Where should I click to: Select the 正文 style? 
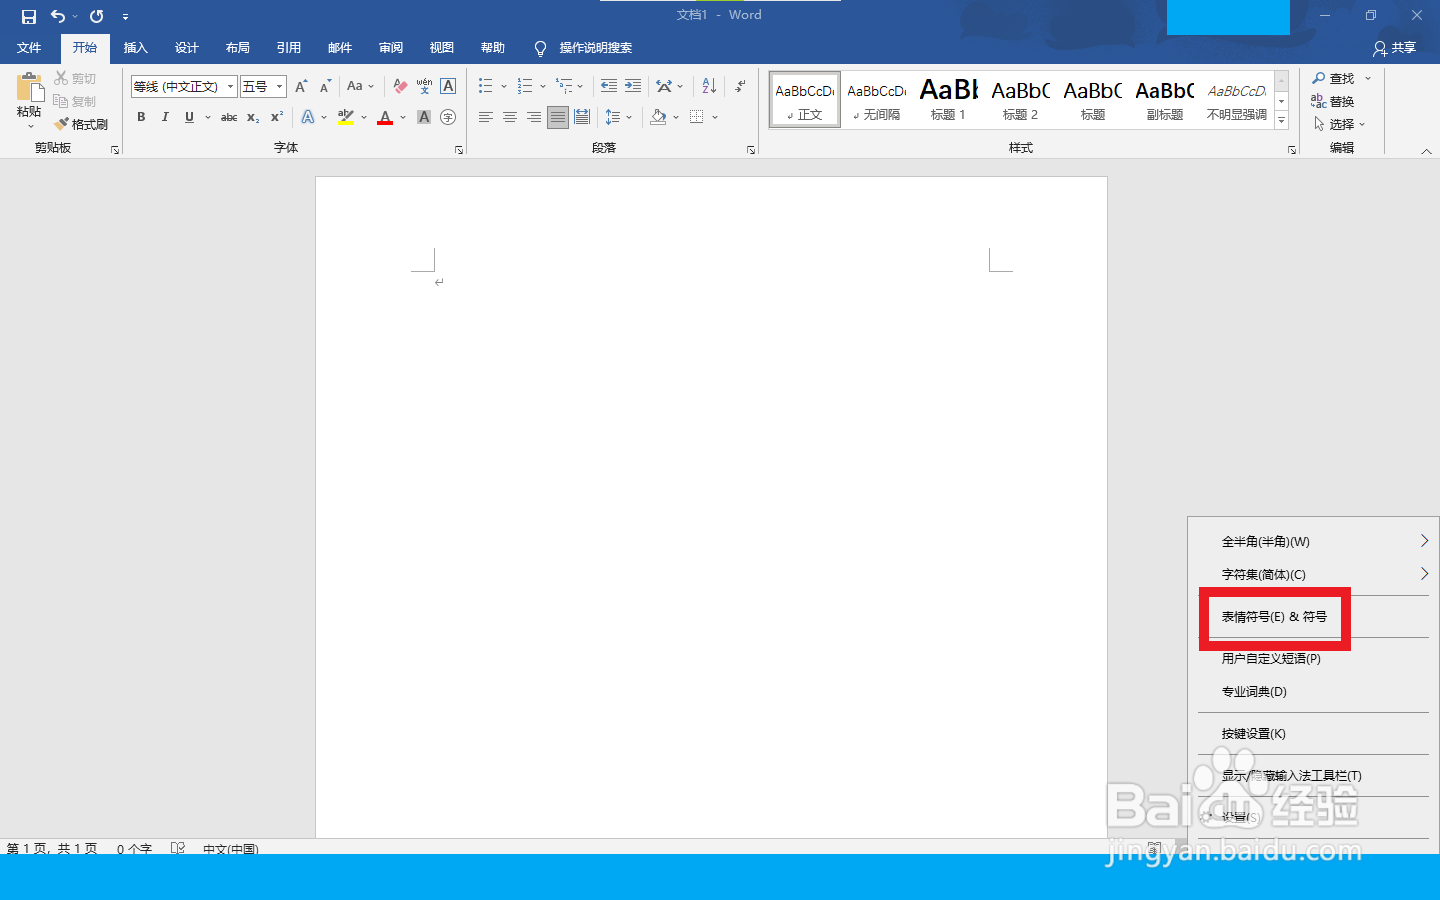tap(805, 100)
